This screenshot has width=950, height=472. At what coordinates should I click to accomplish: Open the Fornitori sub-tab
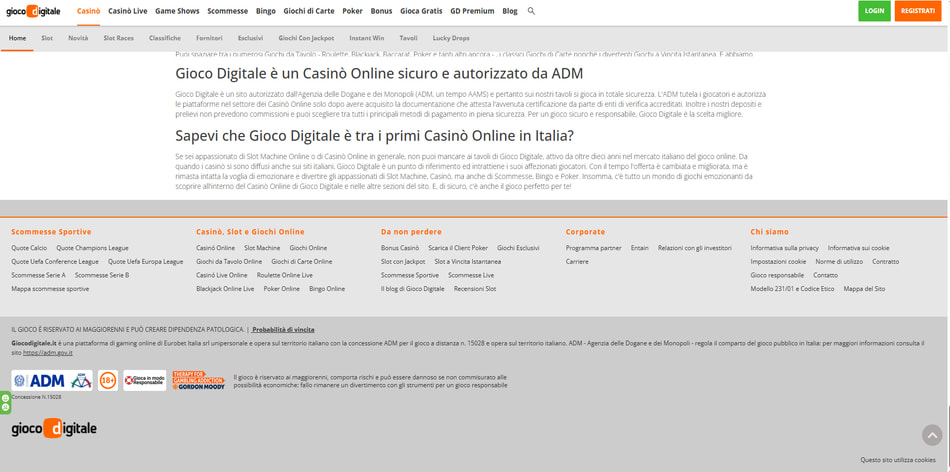tap(210, 38)
